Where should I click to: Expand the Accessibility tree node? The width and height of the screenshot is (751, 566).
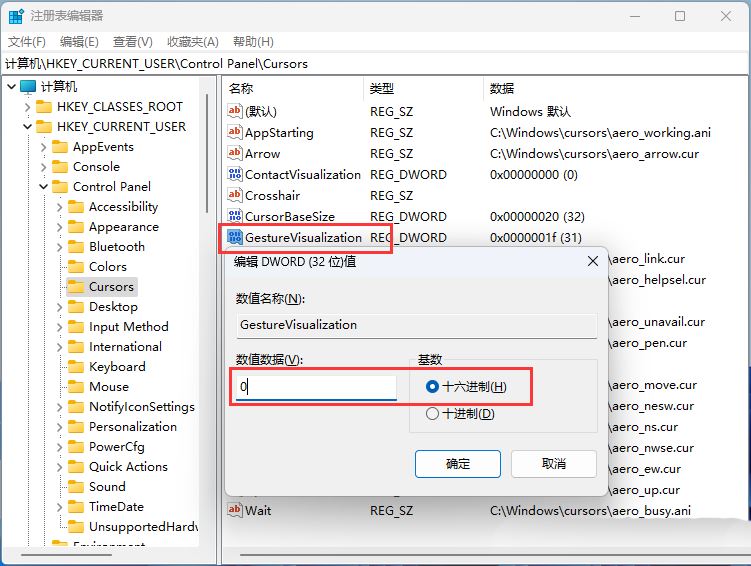[x=60, y=207]
